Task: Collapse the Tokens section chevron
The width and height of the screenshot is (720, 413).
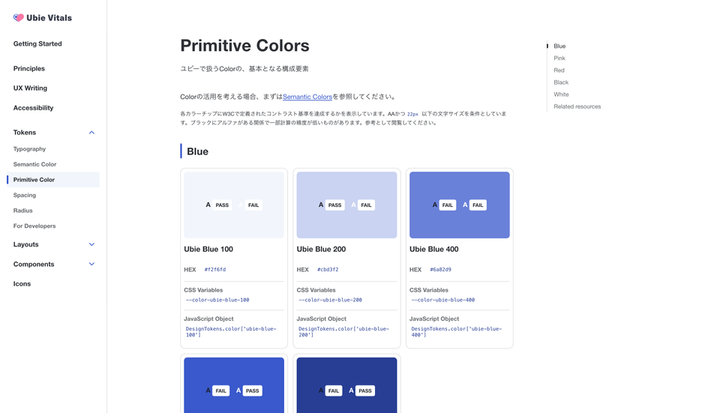Action: pyautogui.click(x=91, y=133)
